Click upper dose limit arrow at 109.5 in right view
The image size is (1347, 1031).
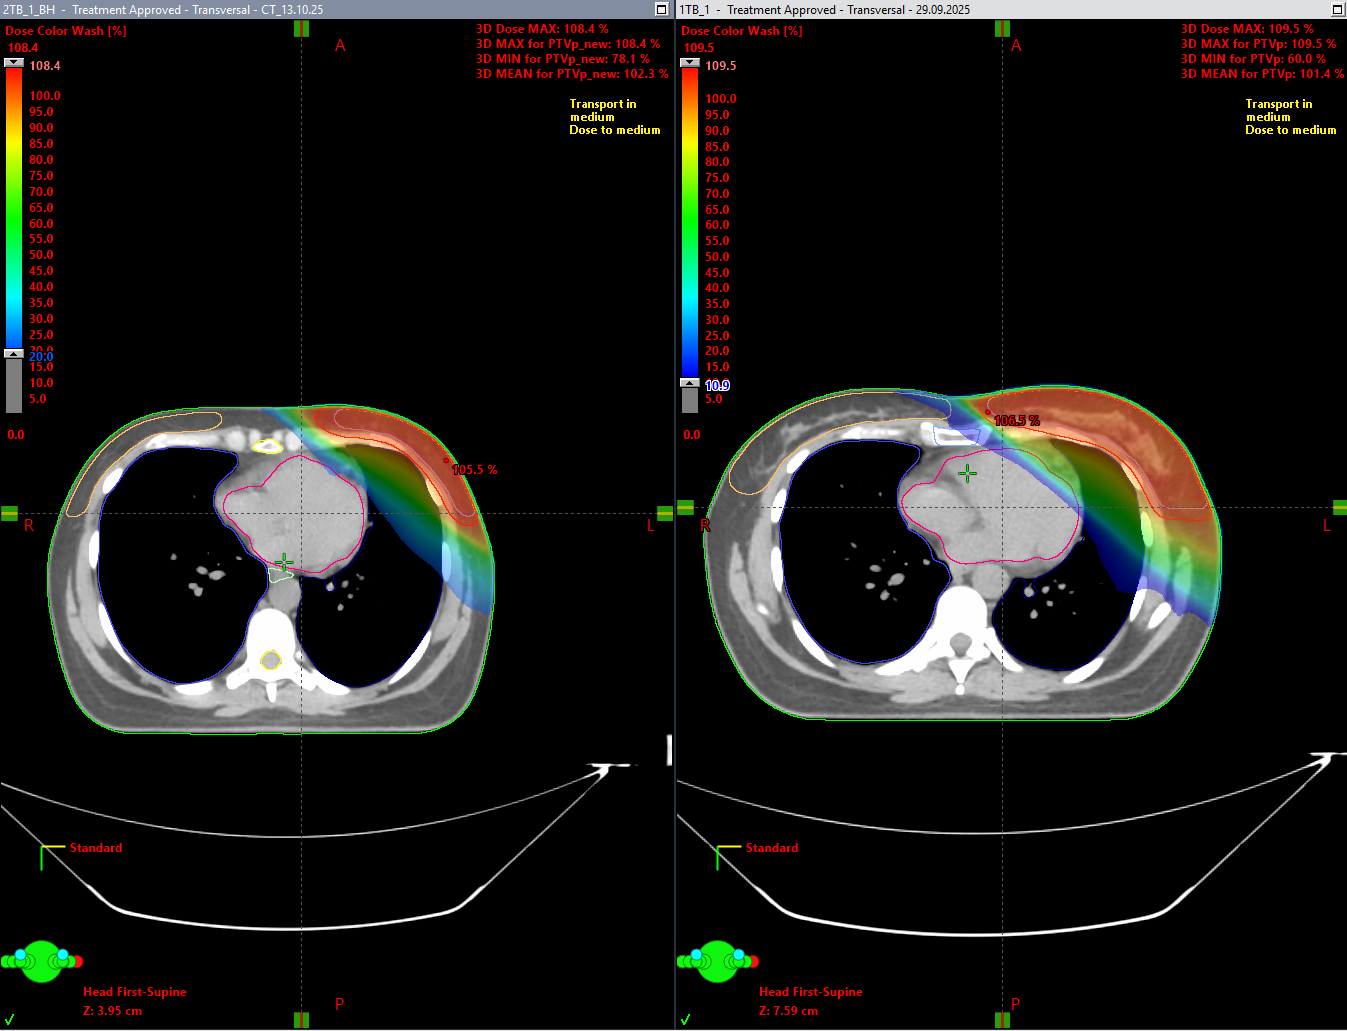click(690, 63)
